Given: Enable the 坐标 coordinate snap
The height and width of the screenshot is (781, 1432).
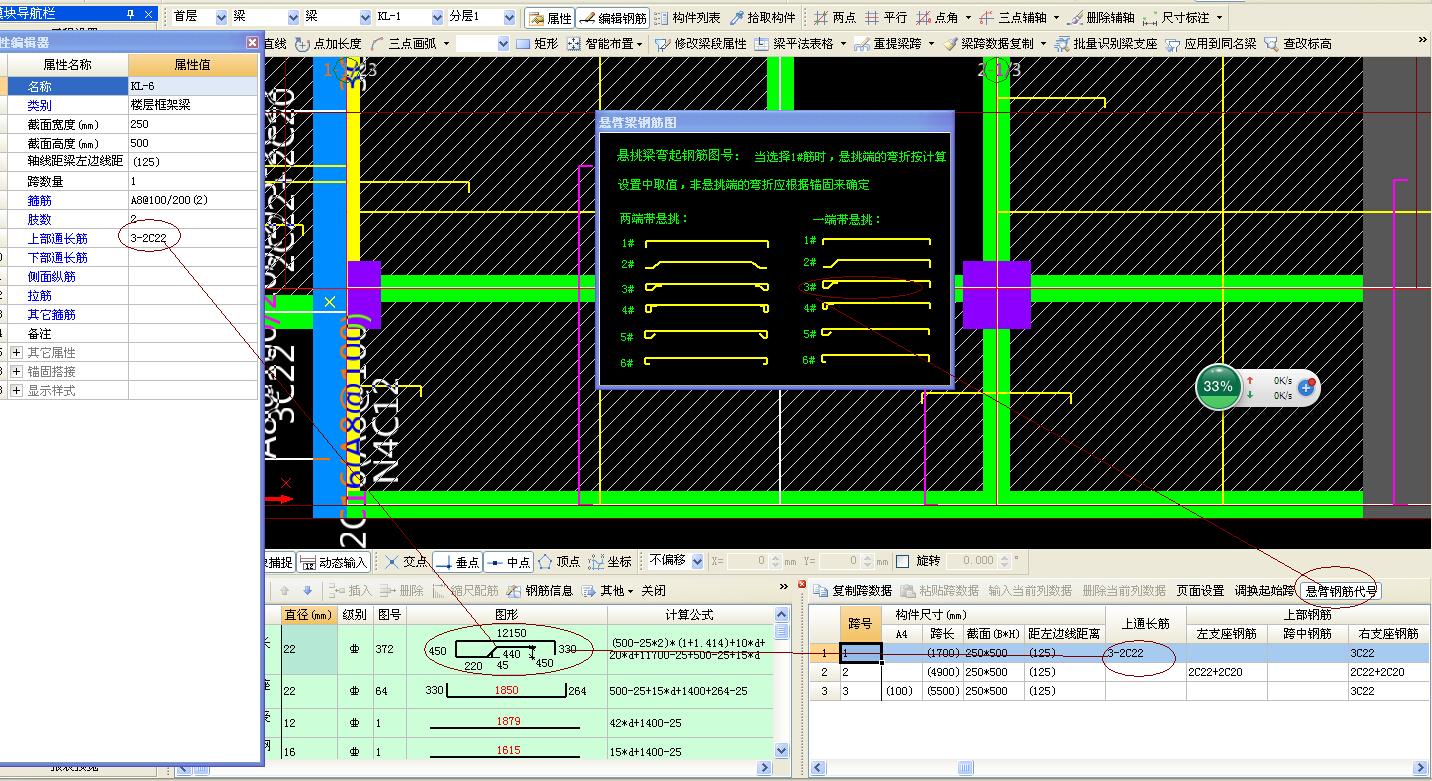Looking at the screenshot, I should pos(609,562).
